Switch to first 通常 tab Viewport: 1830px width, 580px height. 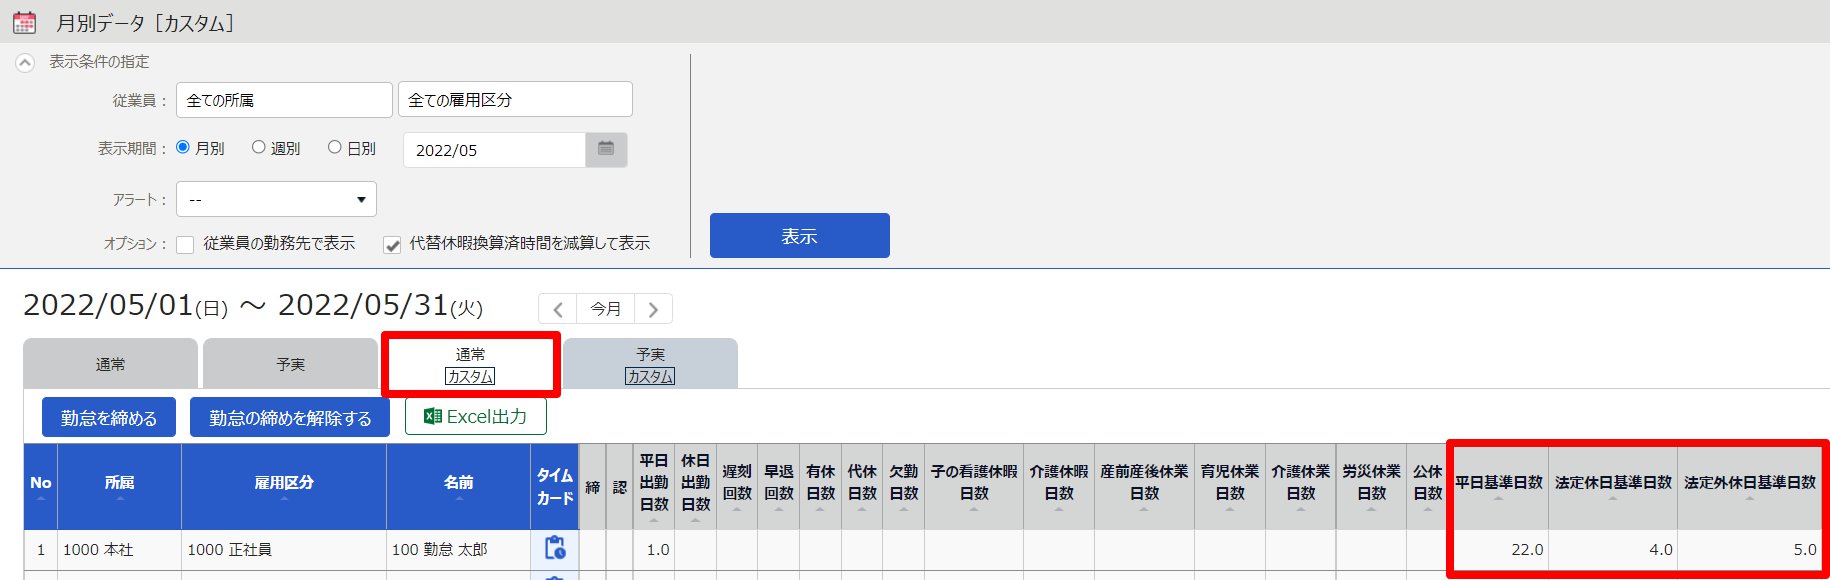coord(110,364)
